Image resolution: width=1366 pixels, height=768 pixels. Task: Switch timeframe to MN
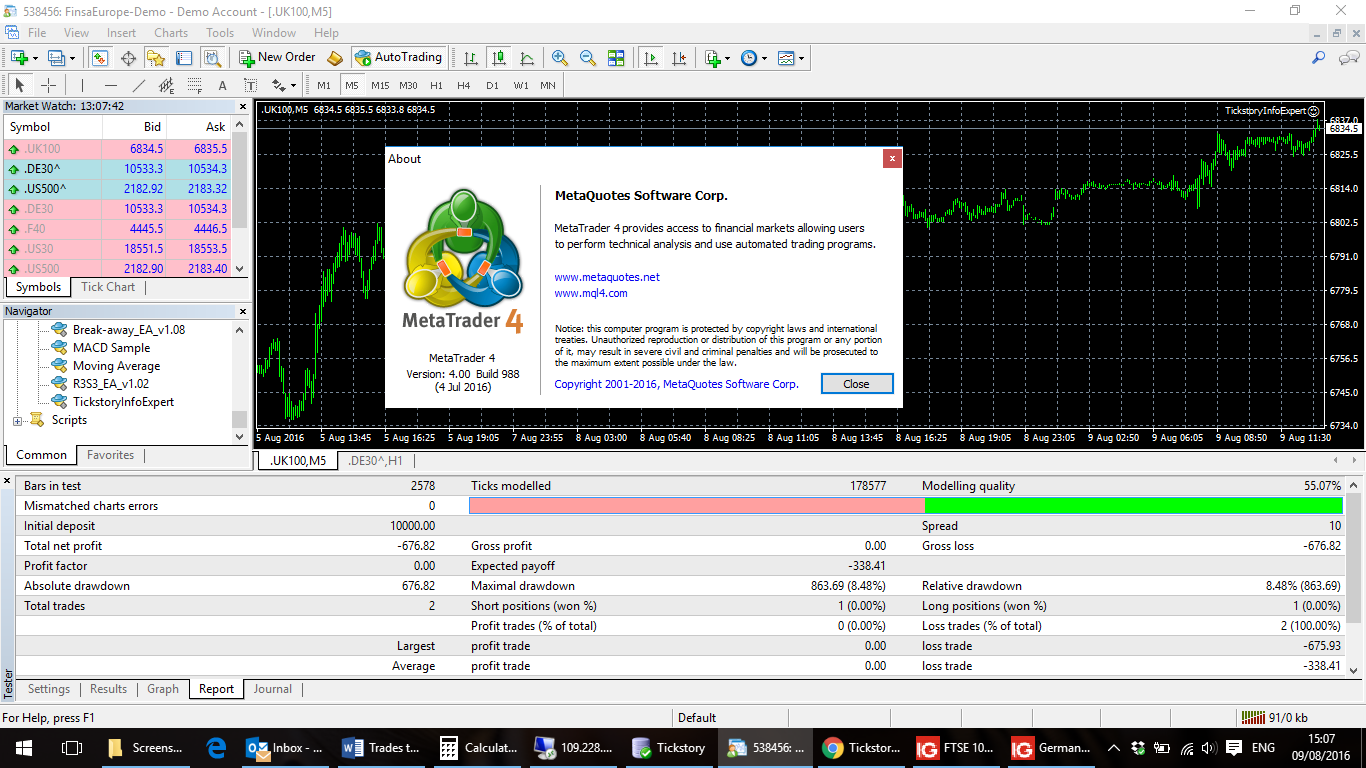tap(548, 85)
